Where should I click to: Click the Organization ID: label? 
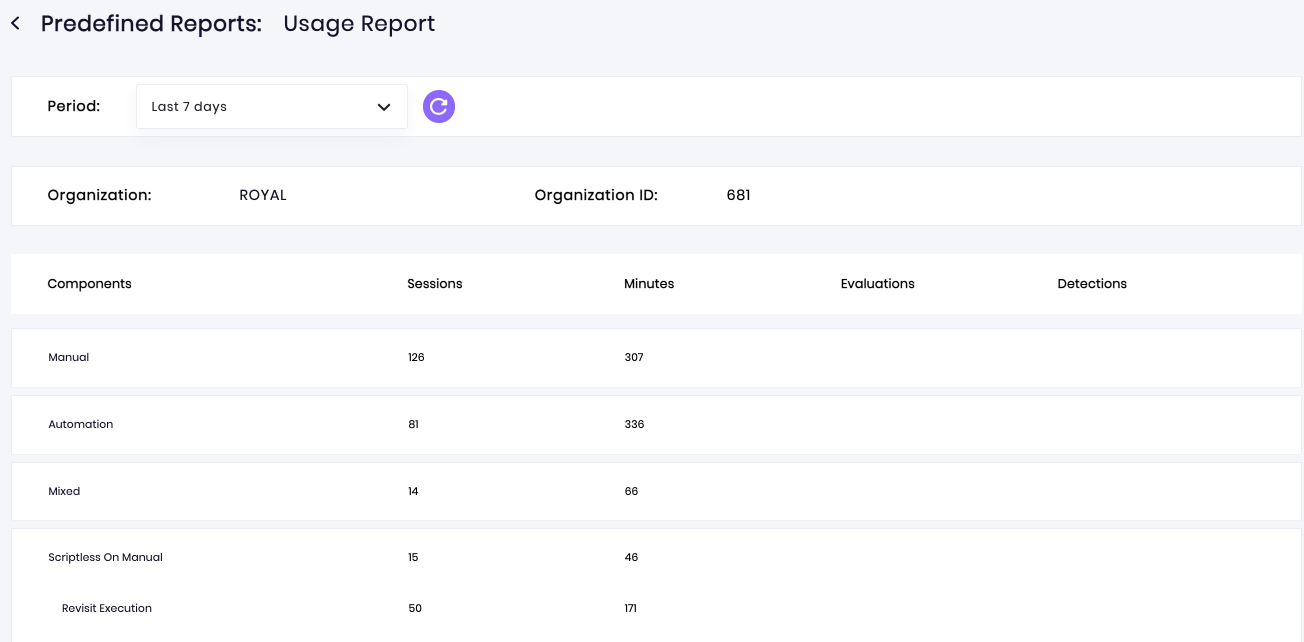pos(596,195)
